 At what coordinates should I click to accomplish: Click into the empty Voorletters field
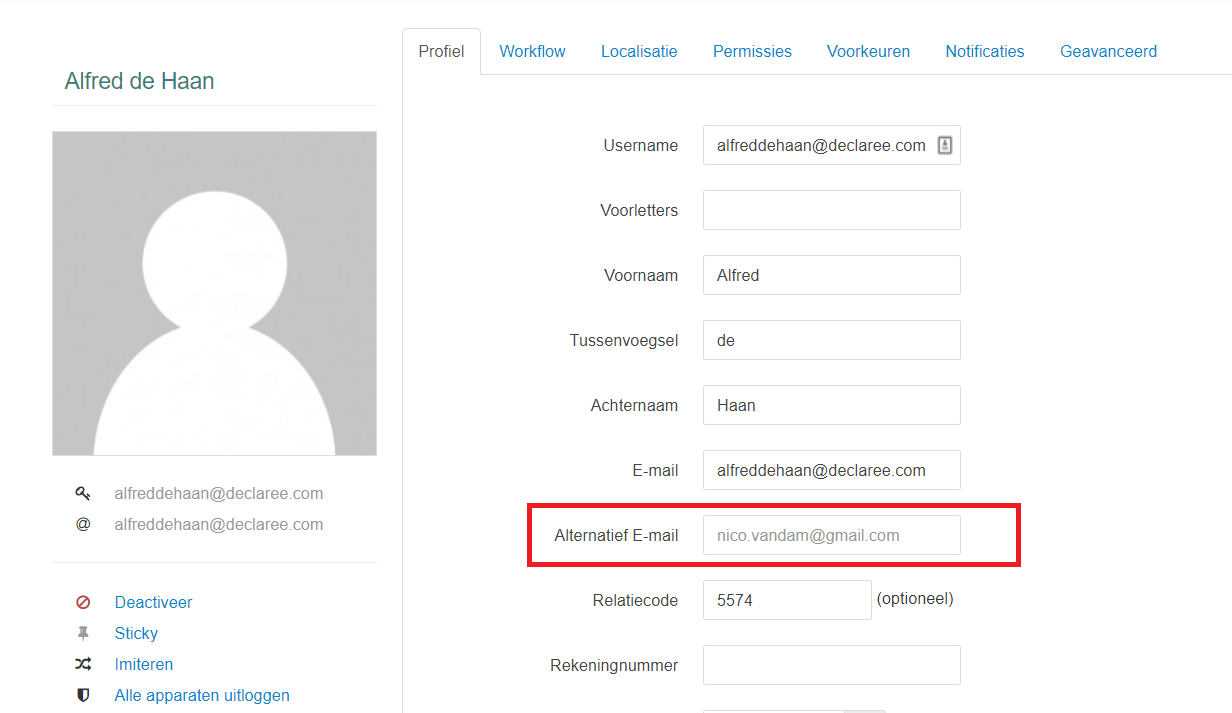pos(831,211)
